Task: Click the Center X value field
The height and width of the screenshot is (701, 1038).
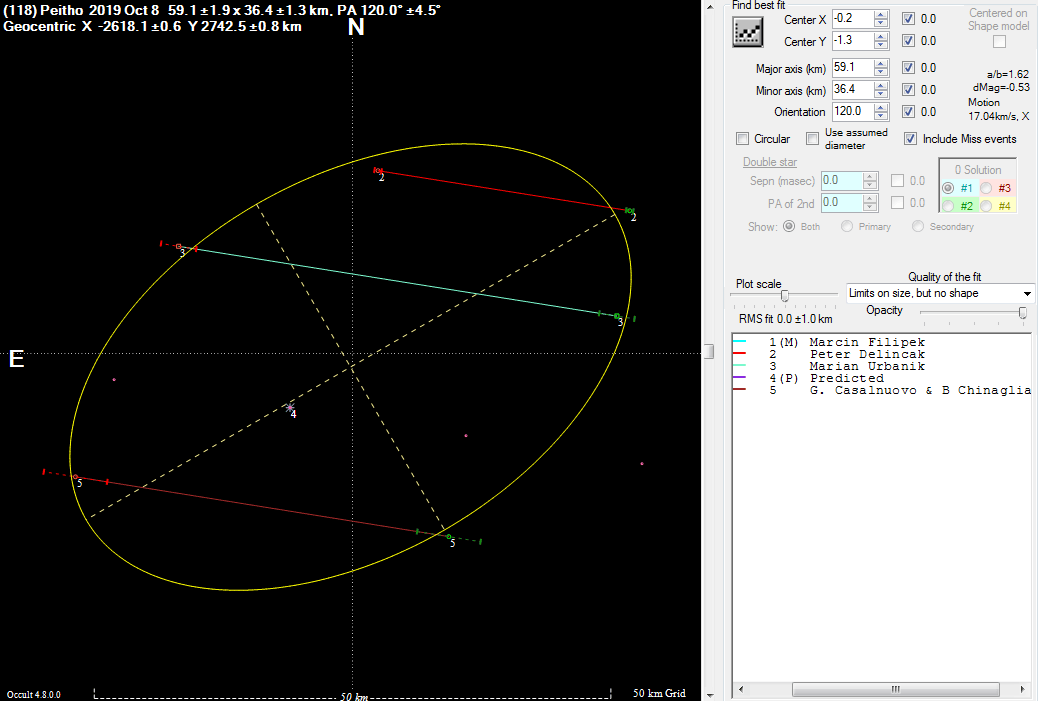Action: pos(853,19)
